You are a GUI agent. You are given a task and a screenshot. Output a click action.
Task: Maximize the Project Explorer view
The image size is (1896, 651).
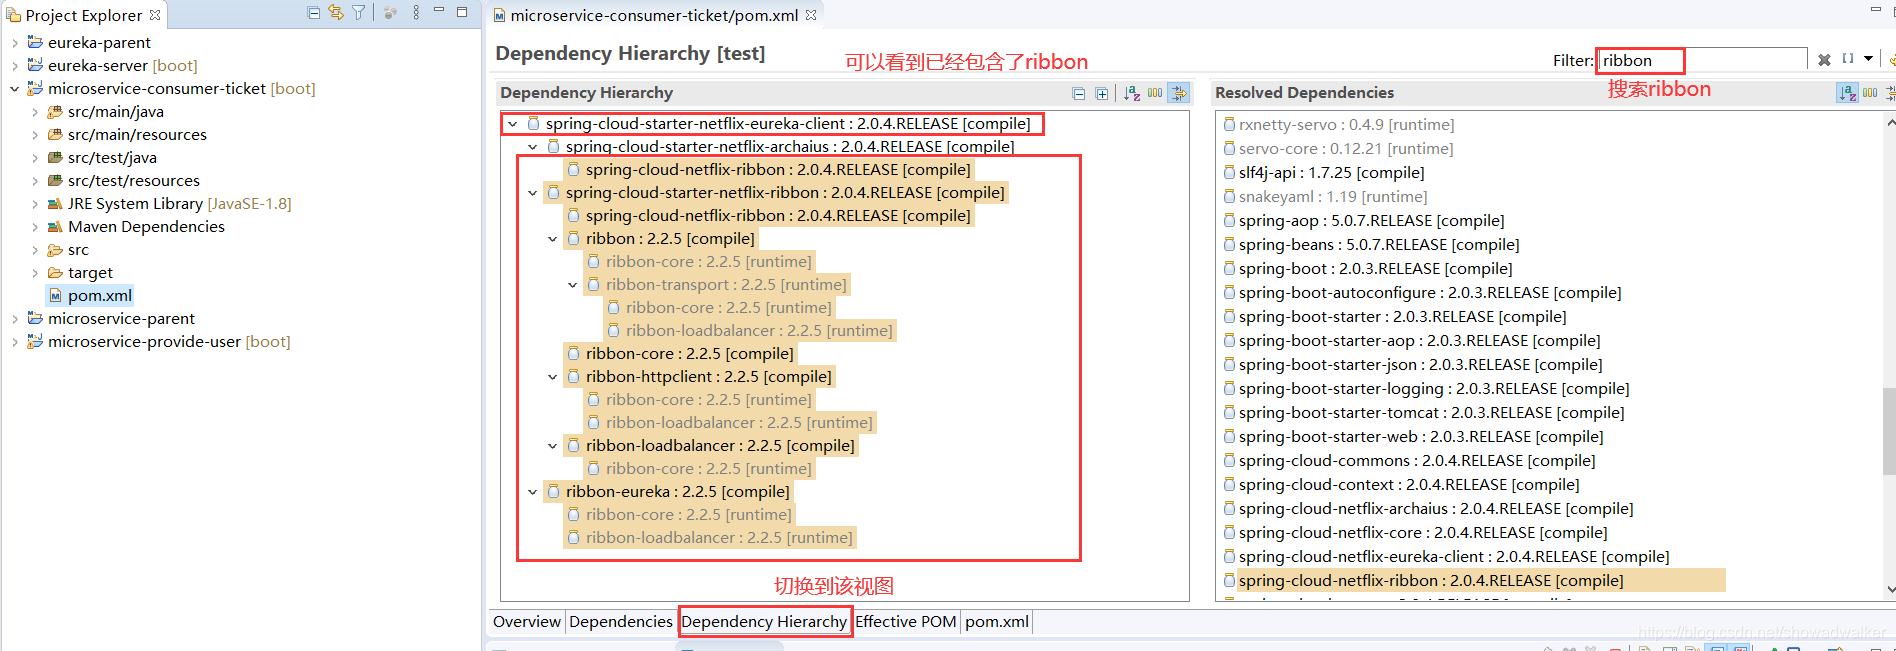(462, 12)
